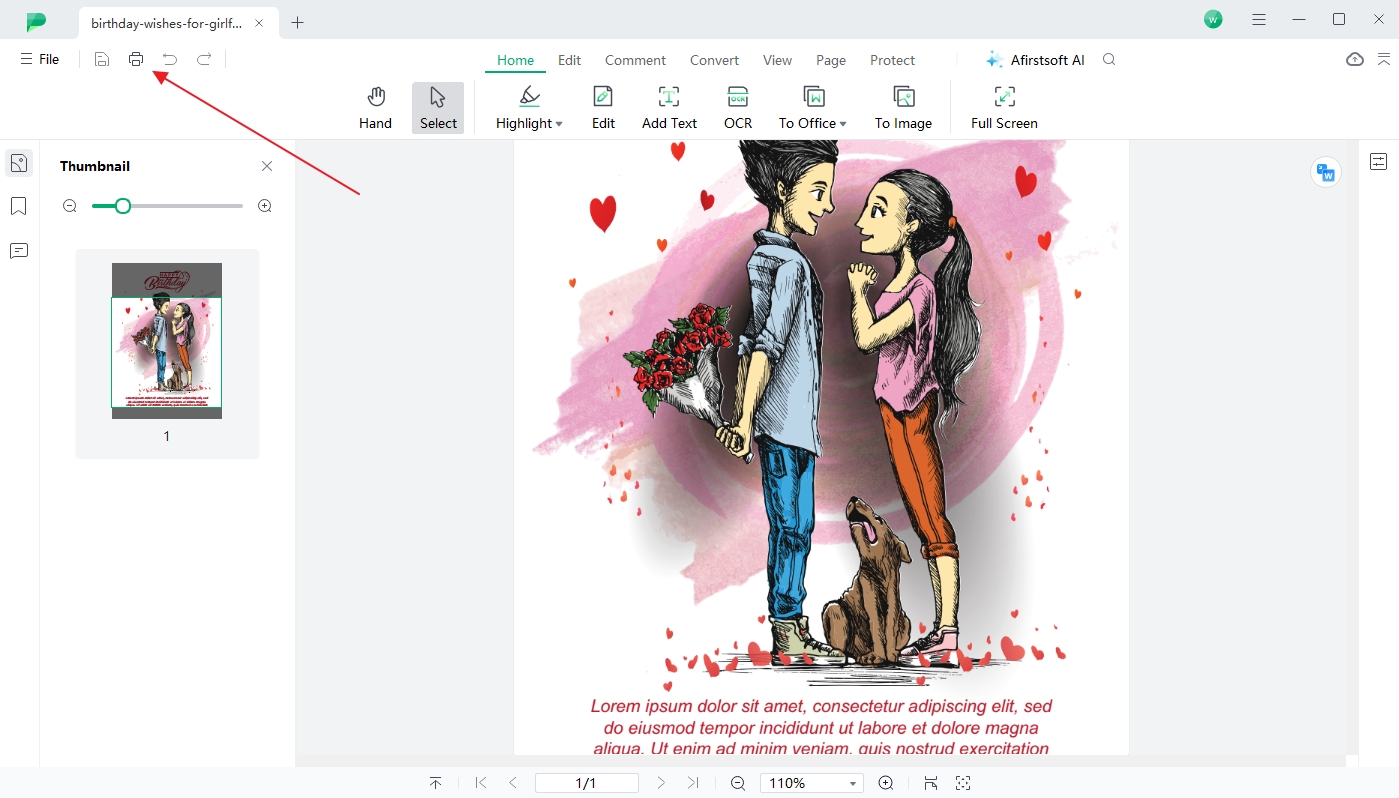1399x798 pixels.
Task: Click the fit page width icon
Action: [931, 783]
